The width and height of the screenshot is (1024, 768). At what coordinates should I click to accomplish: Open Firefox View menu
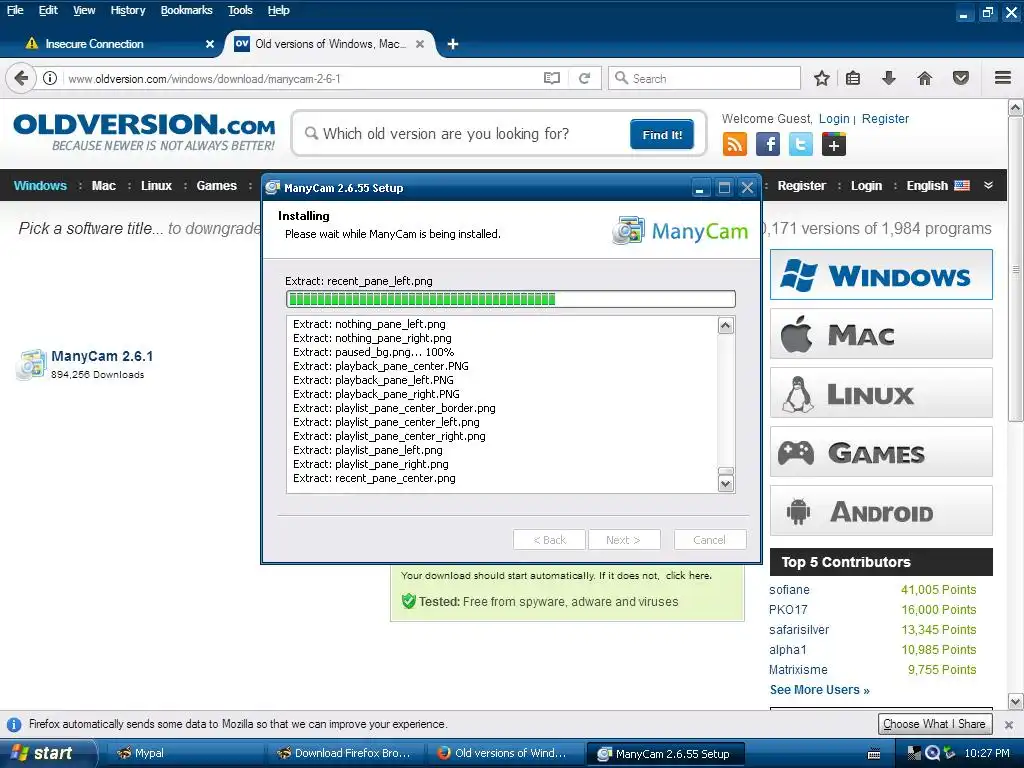(x=84, y=10)
